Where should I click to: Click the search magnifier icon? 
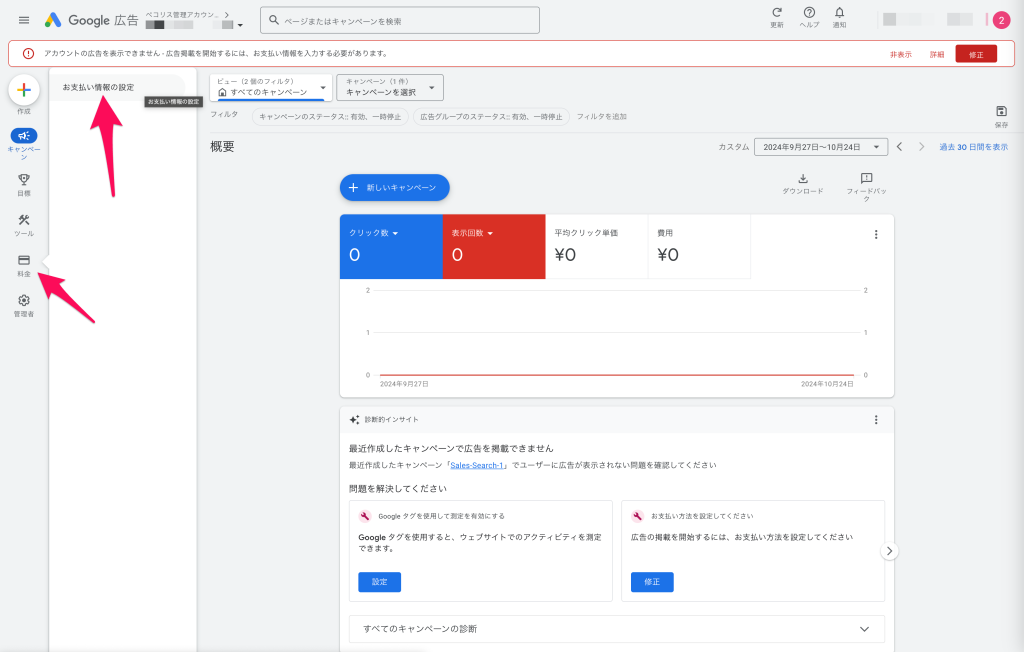(x=274, y=20)
